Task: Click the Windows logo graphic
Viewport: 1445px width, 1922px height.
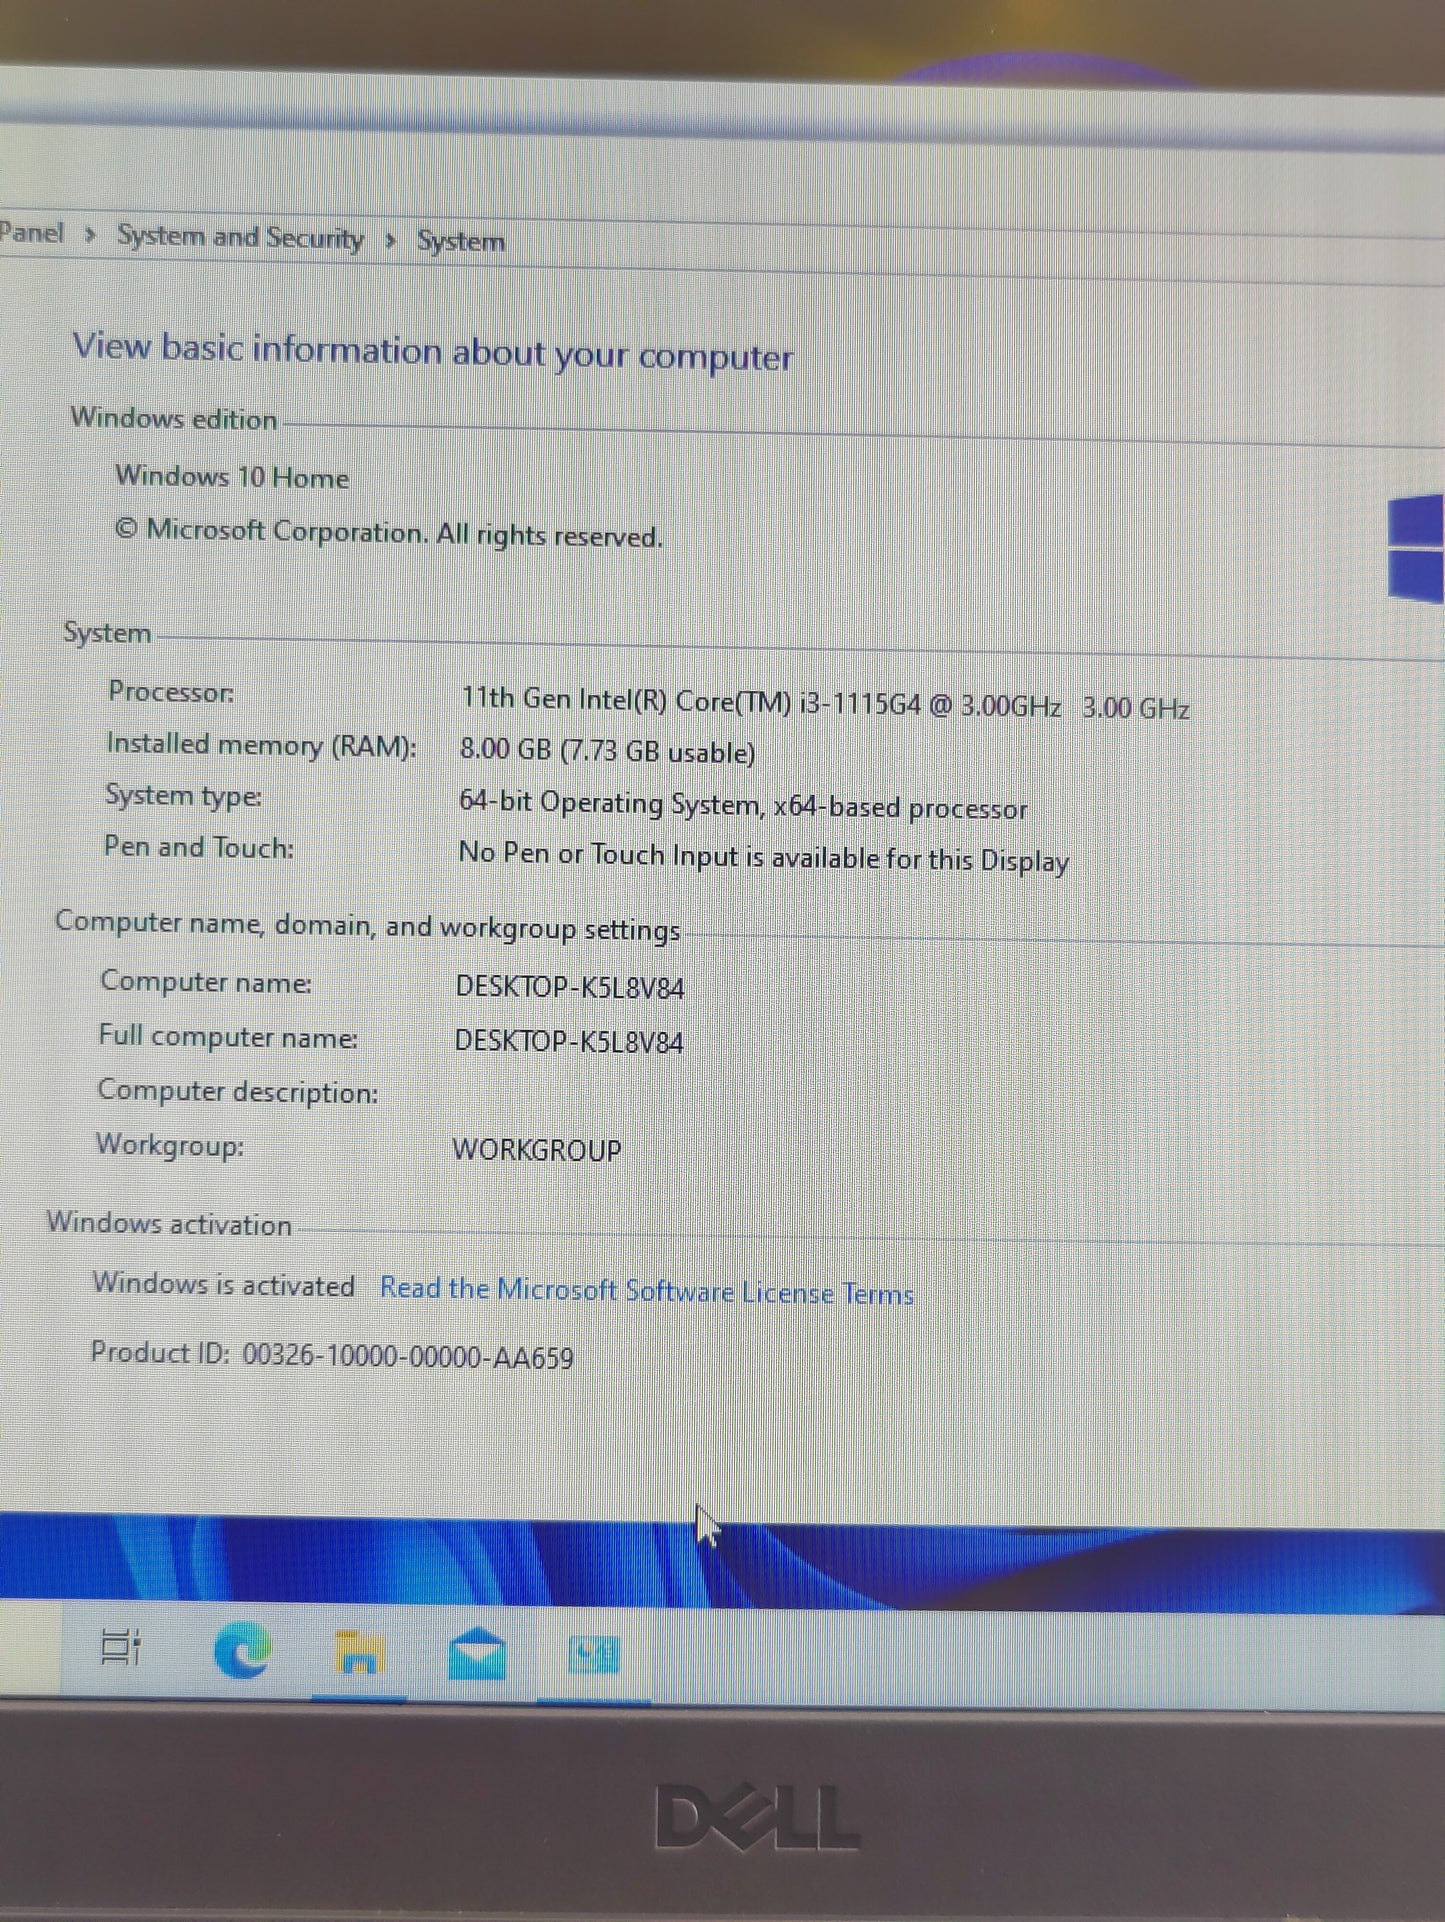Action: coord(1416,548)
